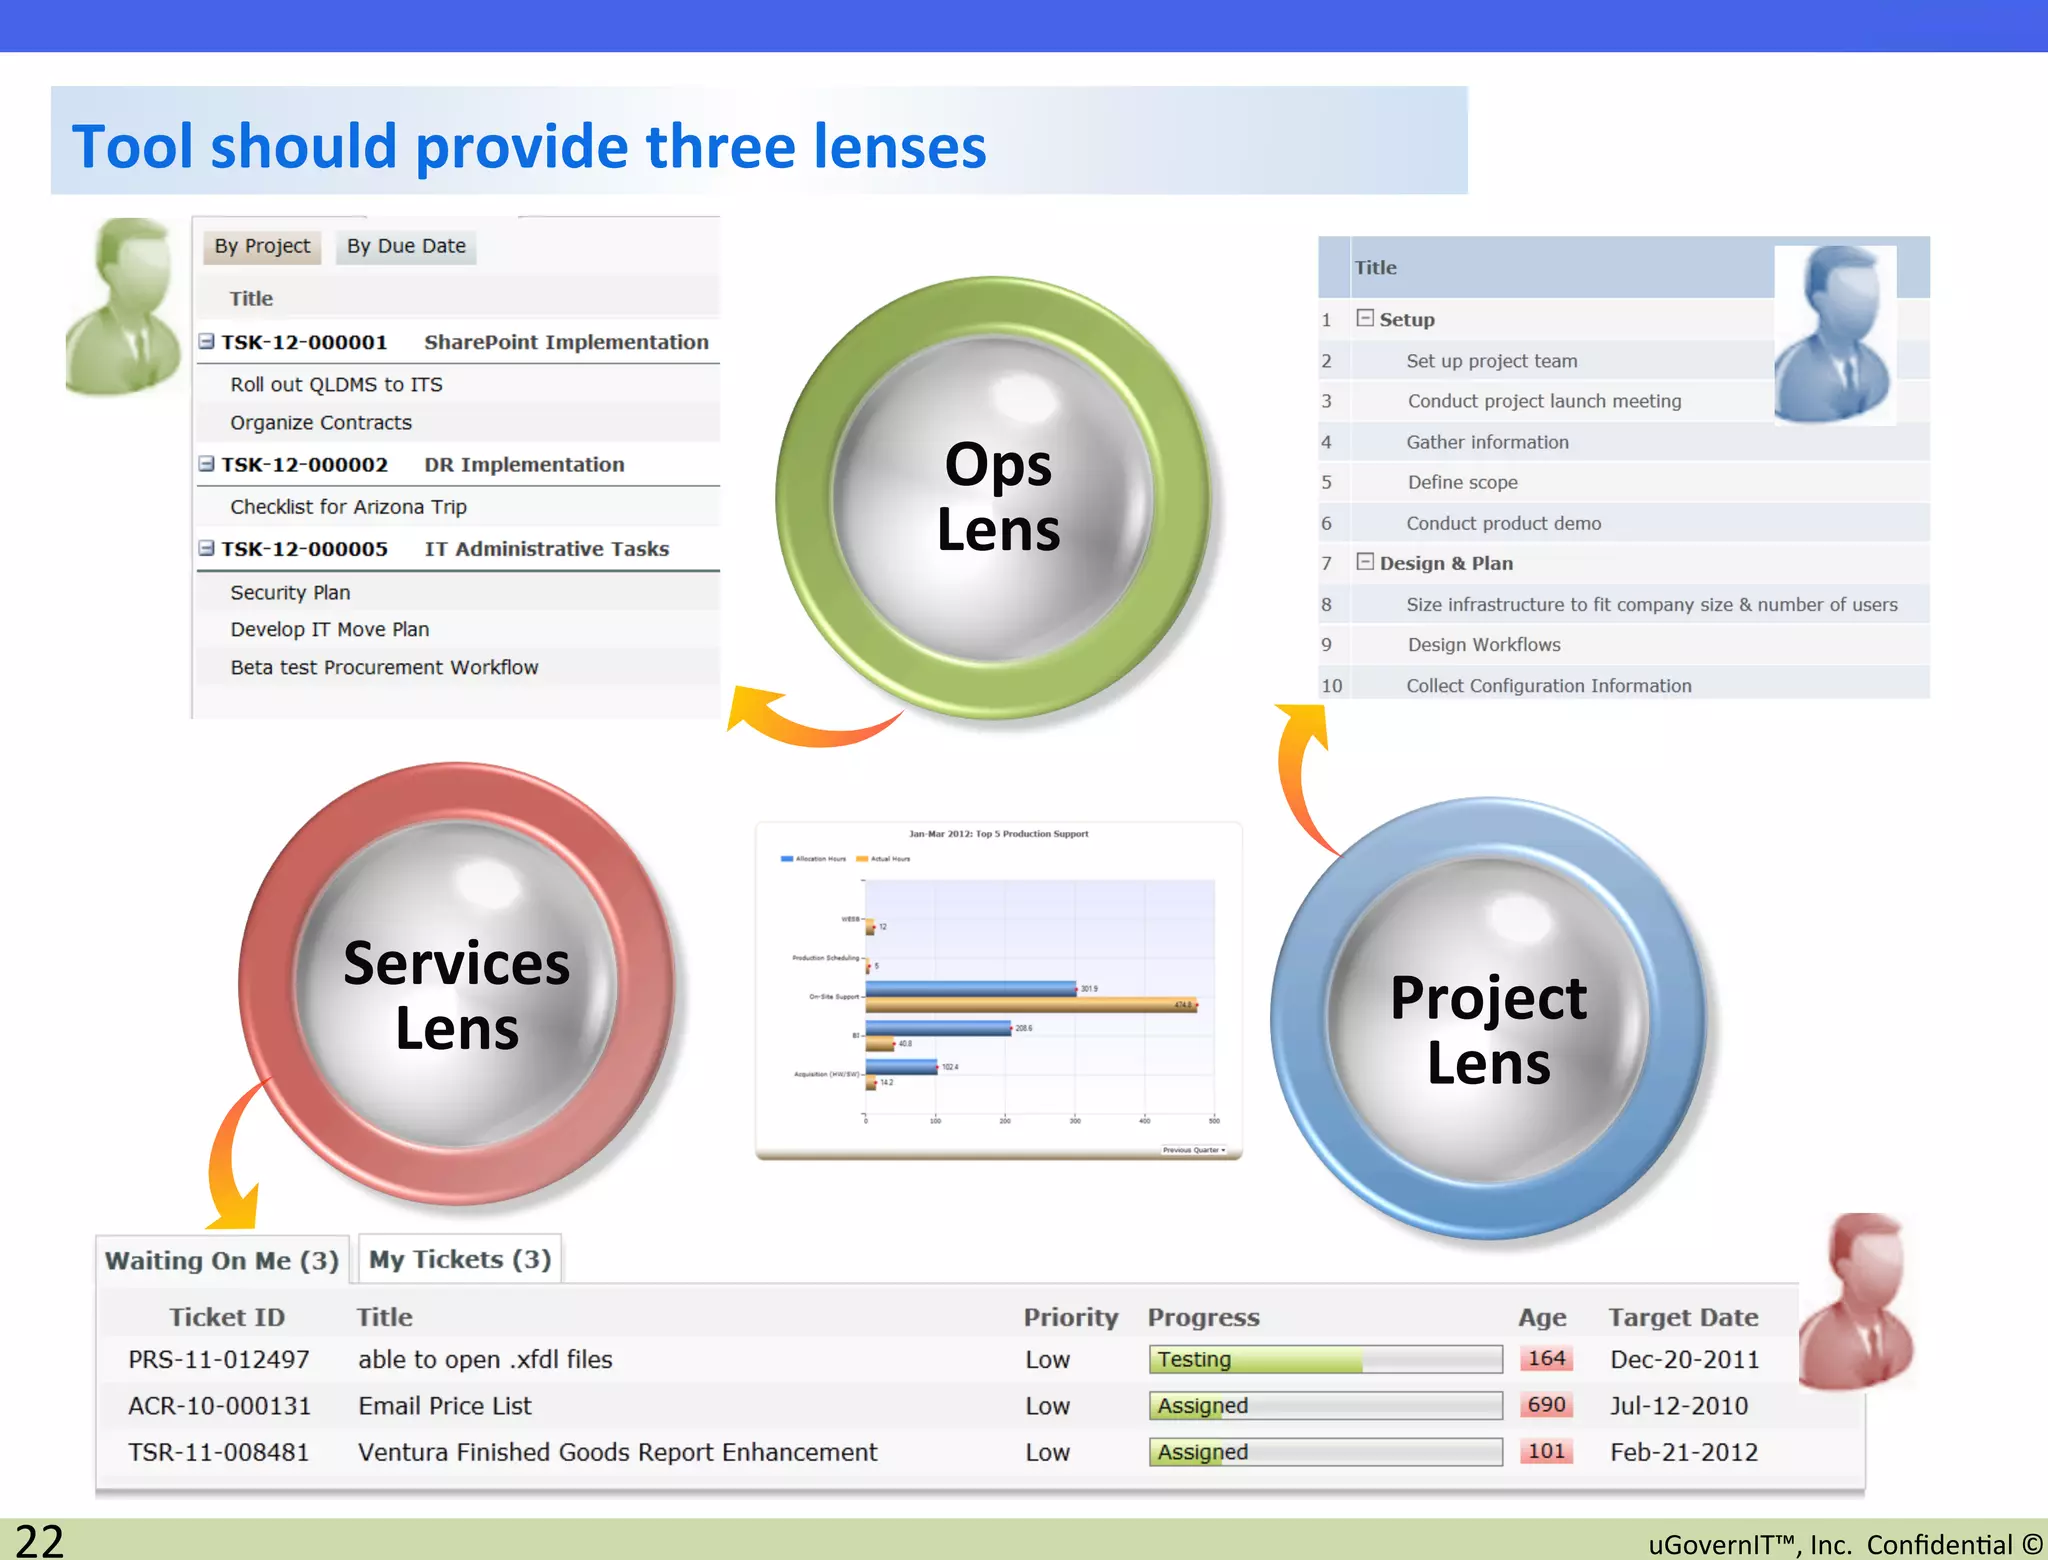Image resolution: width=2048 pixels, height=1560 pixels.
Task: Click the green user avatar icon
Action: click(x=124, y=307)
